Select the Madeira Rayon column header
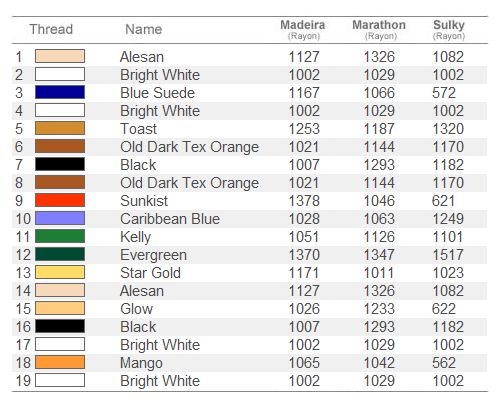Image resolution: width=500 pixels, height=402 pixels. 303,30
